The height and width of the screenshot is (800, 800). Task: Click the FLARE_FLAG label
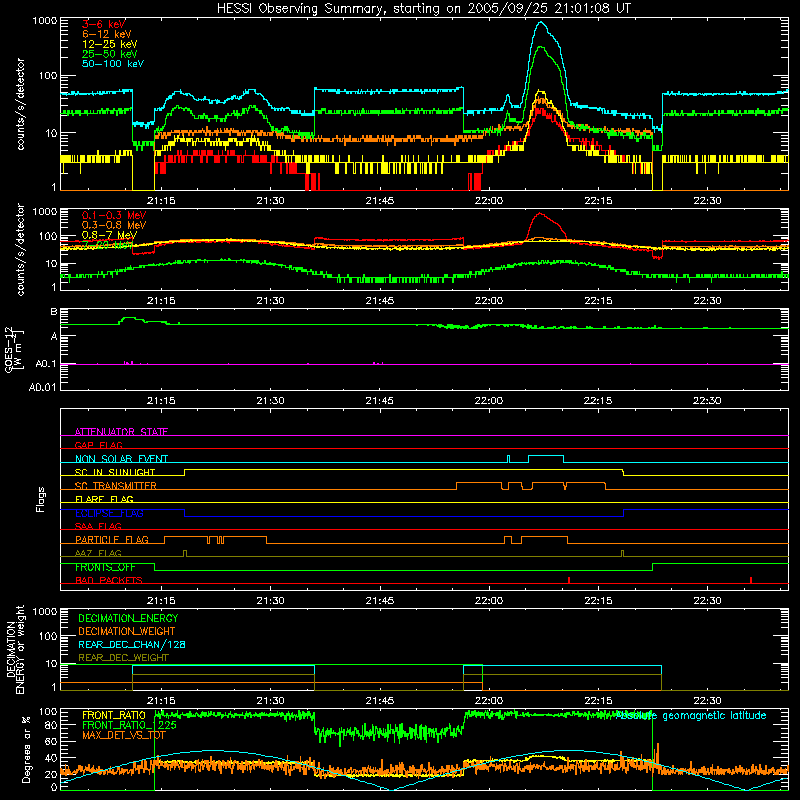(104, 499)
